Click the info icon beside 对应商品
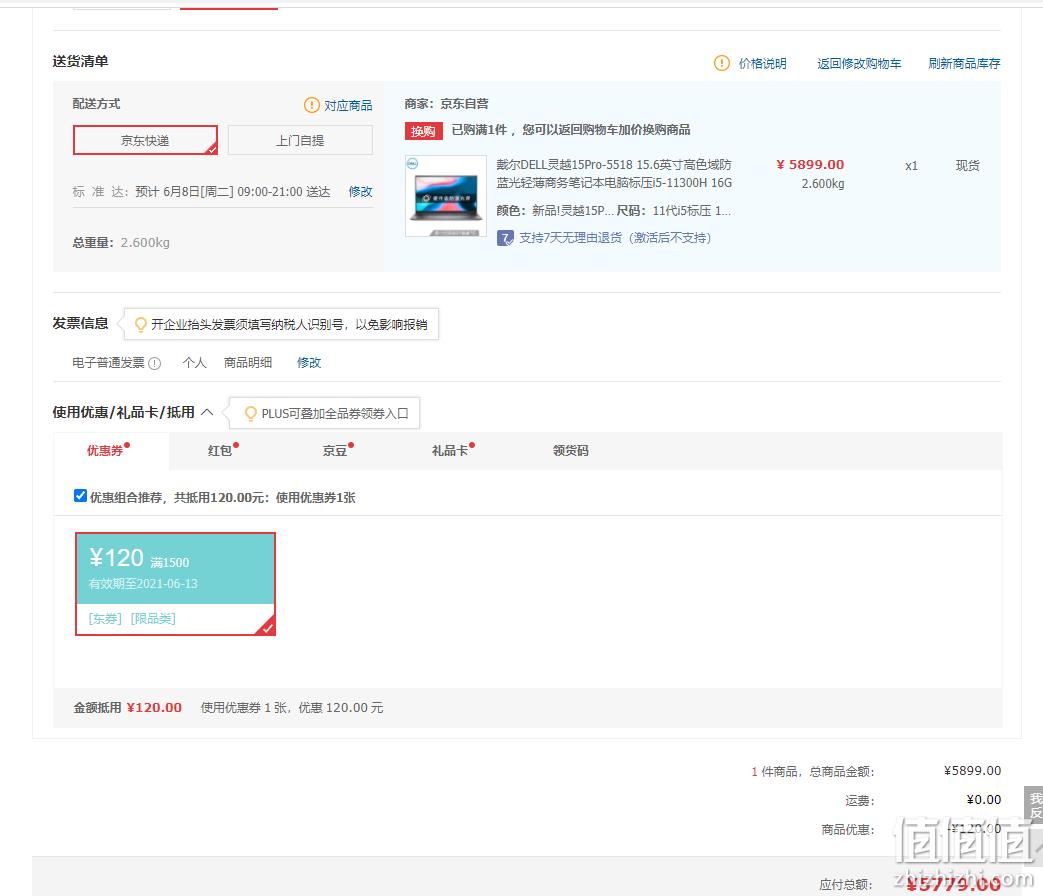 [311, 105]
